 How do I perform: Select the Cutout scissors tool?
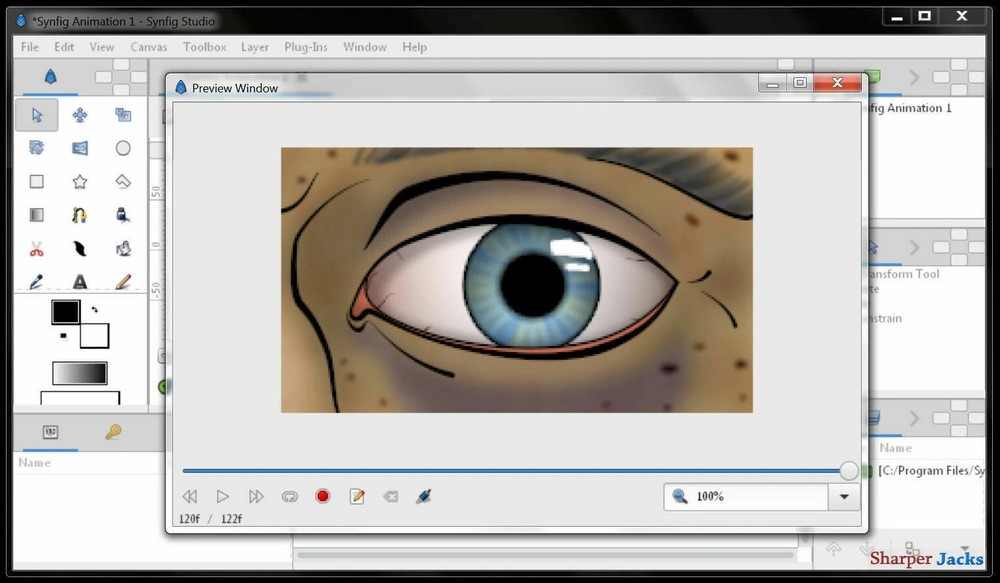click(x=36, y=249)
